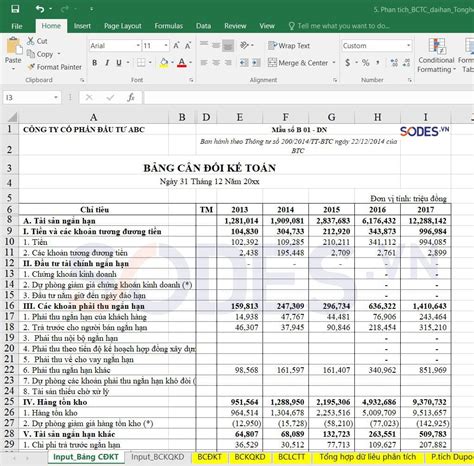Open the Alignment dialog launcher
Image resolution: width=474 pixels, height=466 pixels.
335,80
